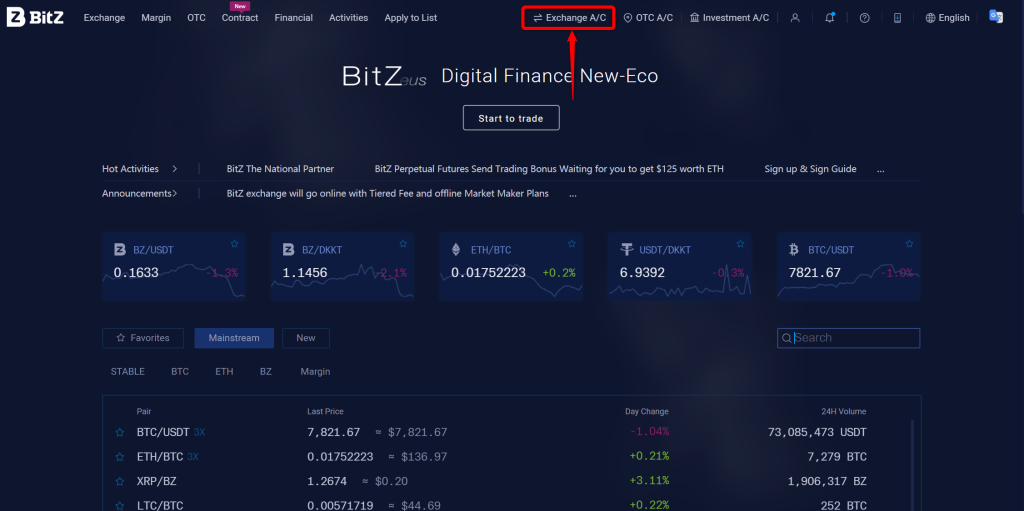Screen dimensions: 1024x511
Task: Click the Bitcoin icon on BTC/USDT card
Action: click(x=794, y=250)
